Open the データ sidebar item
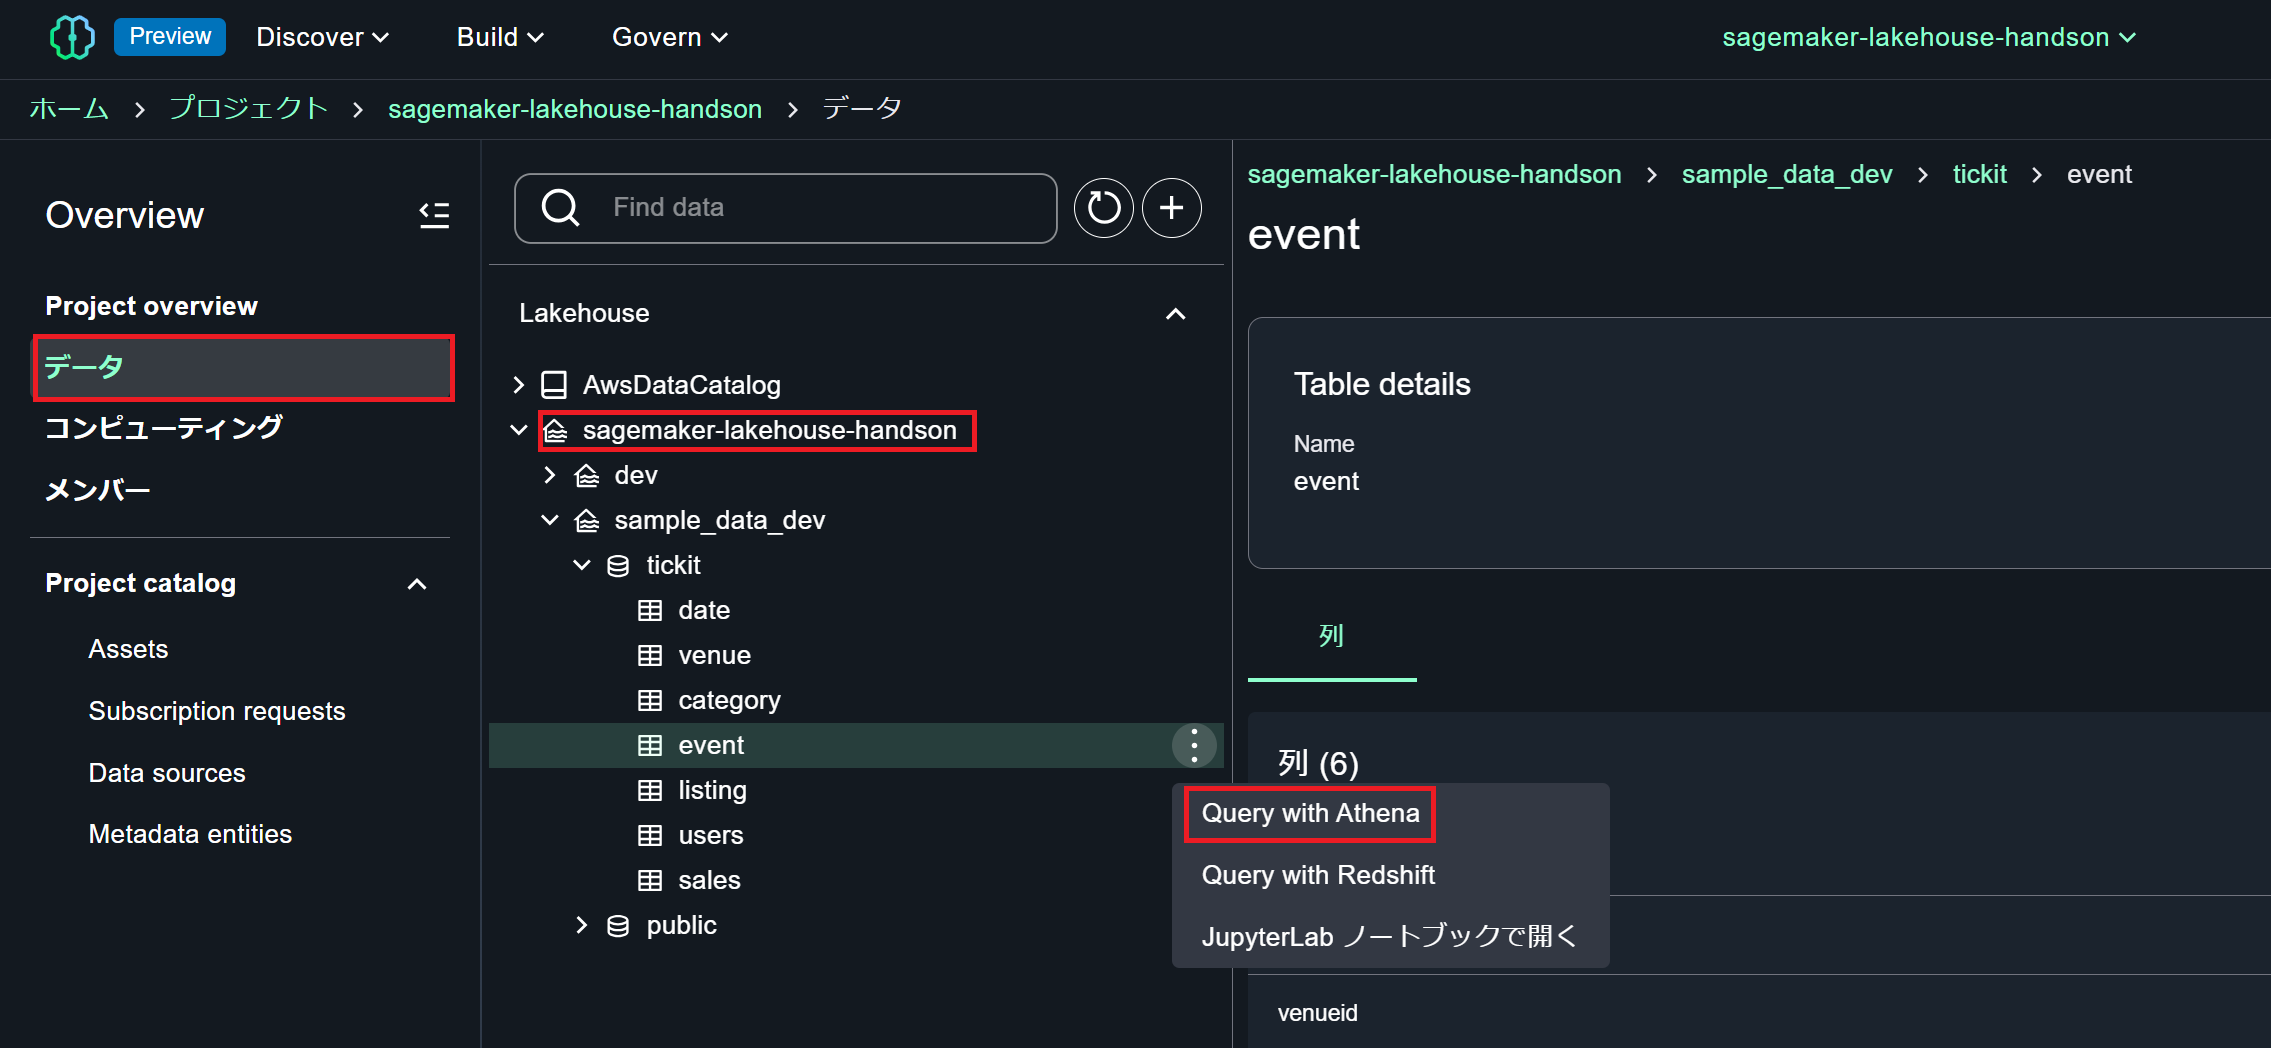 coord(244,367)
